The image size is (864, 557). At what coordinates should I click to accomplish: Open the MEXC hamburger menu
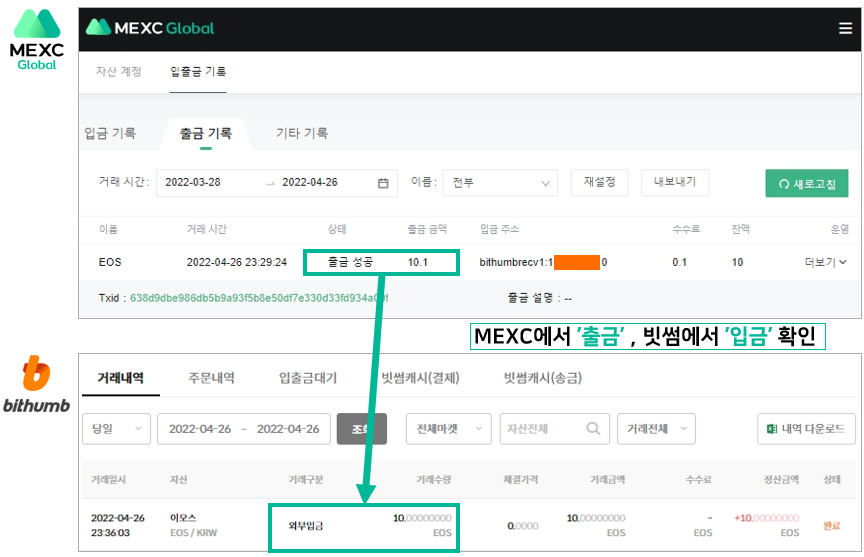tap(845, 28)
